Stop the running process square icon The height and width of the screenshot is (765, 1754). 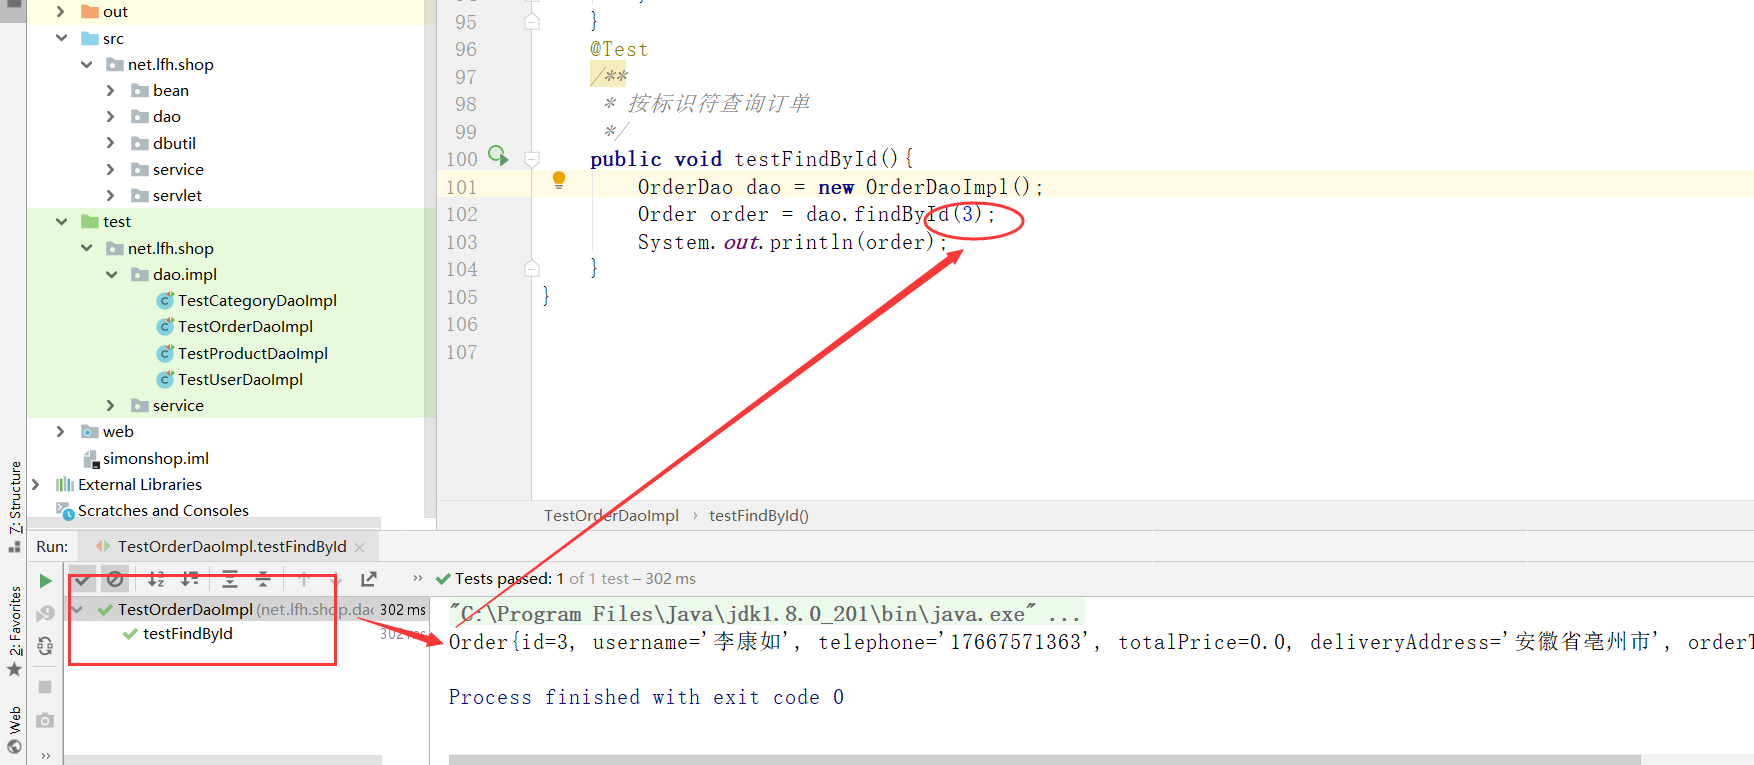[45, 687]
